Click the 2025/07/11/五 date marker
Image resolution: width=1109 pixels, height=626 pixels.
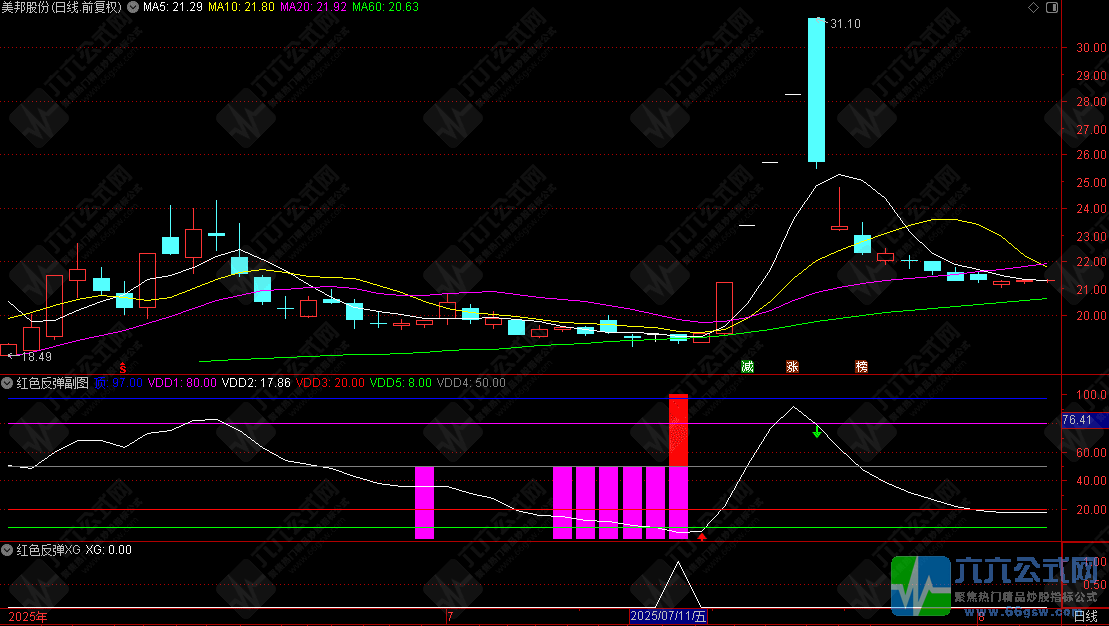668,616
